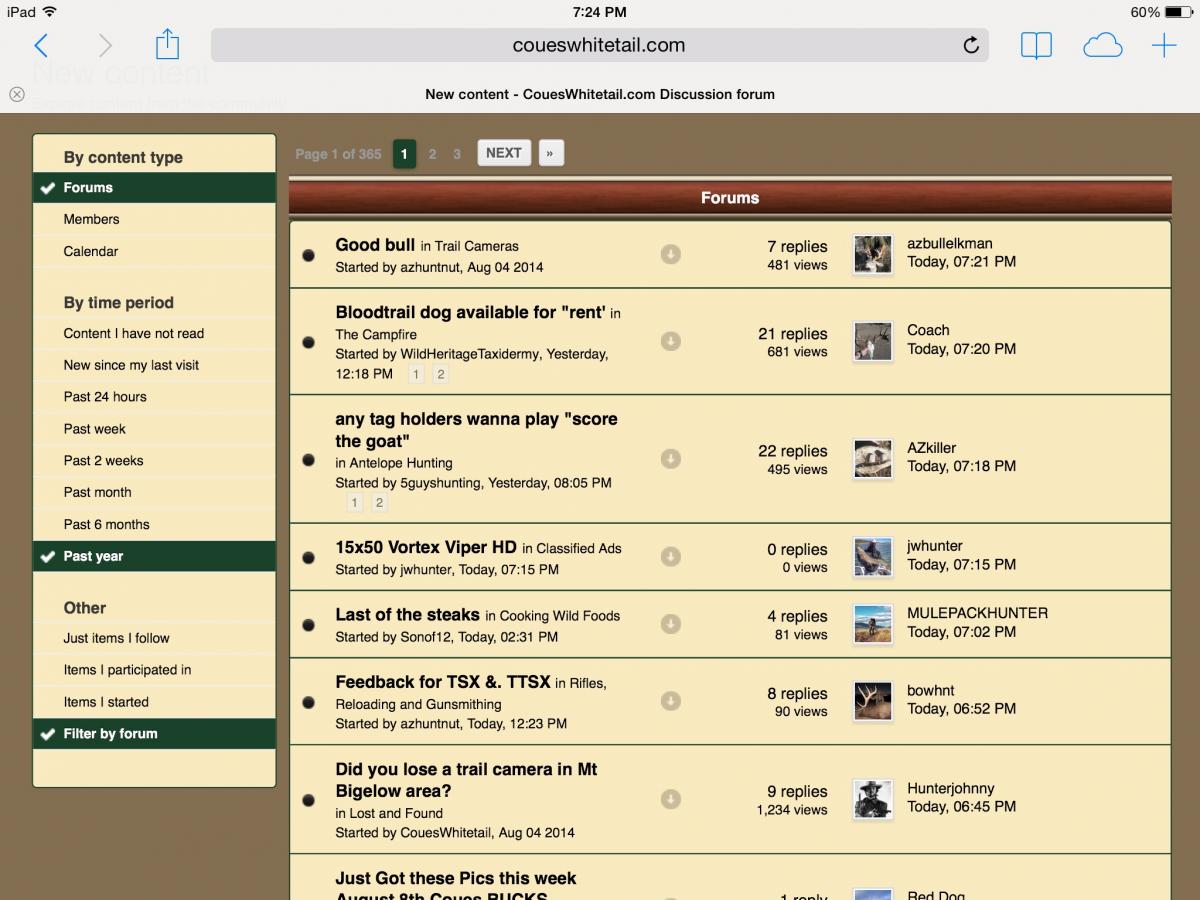This screenshot has width=1200, height=900.
Task: Click the status dot beside score the goat topic
Action: 309,459
